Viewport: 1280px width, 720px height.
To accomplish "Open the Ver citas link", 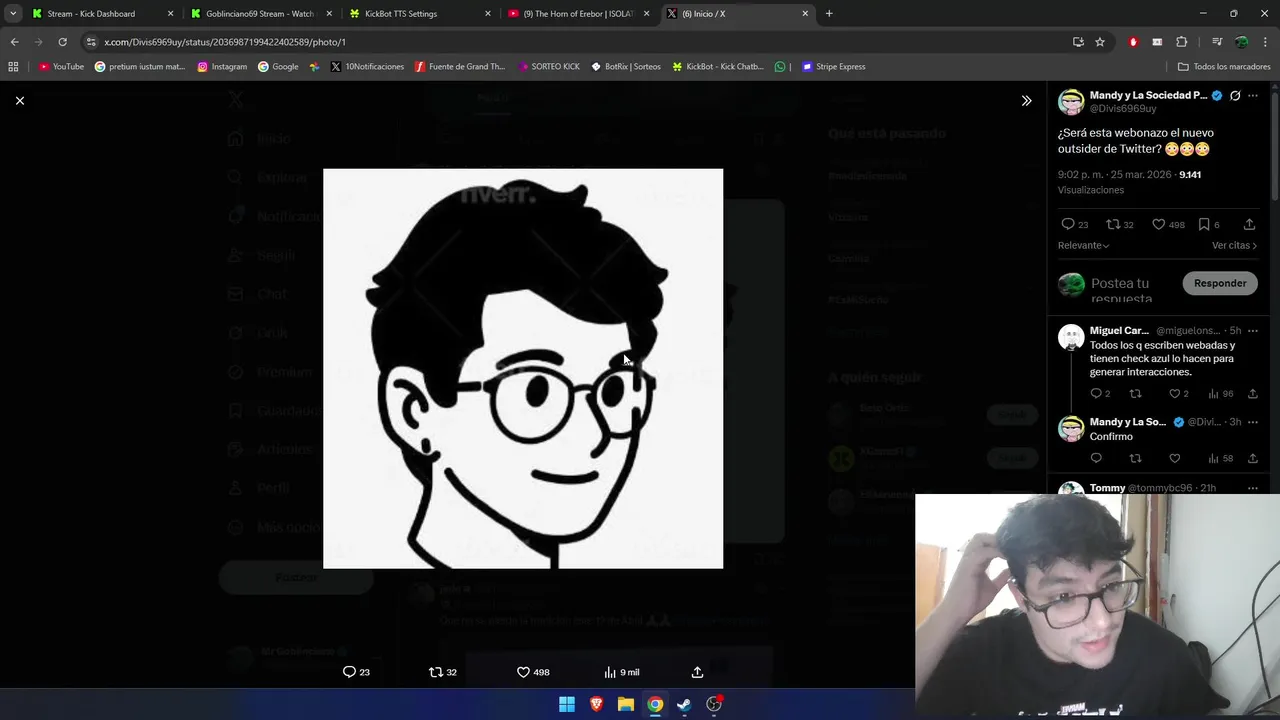I will [x=1234, y=245].
